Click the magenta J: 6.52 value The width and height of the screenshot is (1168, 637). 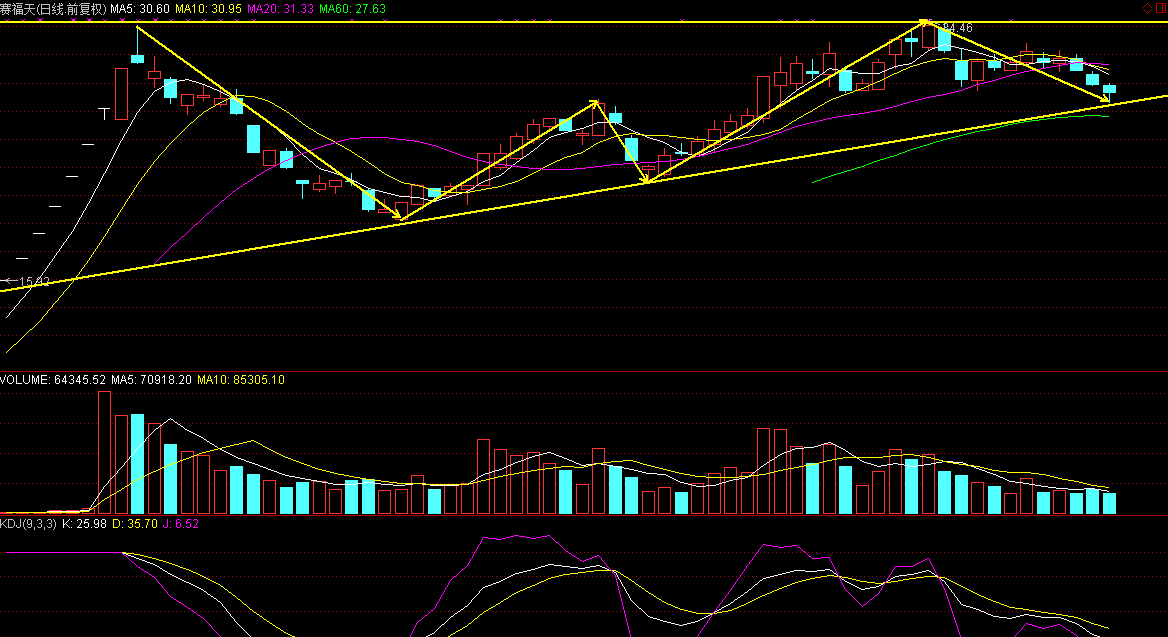(181, 524)
